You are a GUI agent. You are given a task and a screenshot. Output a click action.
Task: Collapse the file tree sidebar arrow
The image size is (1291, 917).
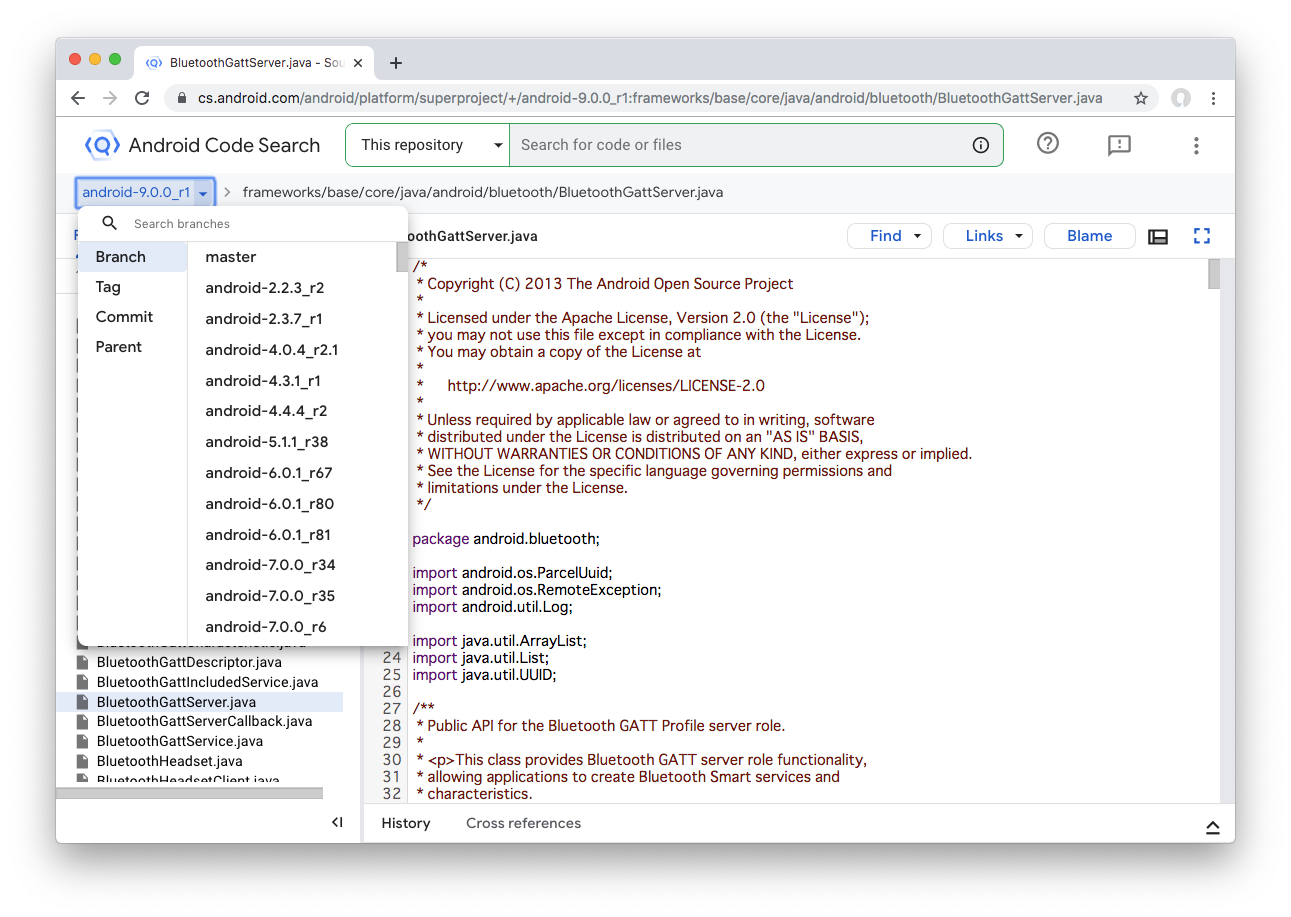(x=337, y=822)
